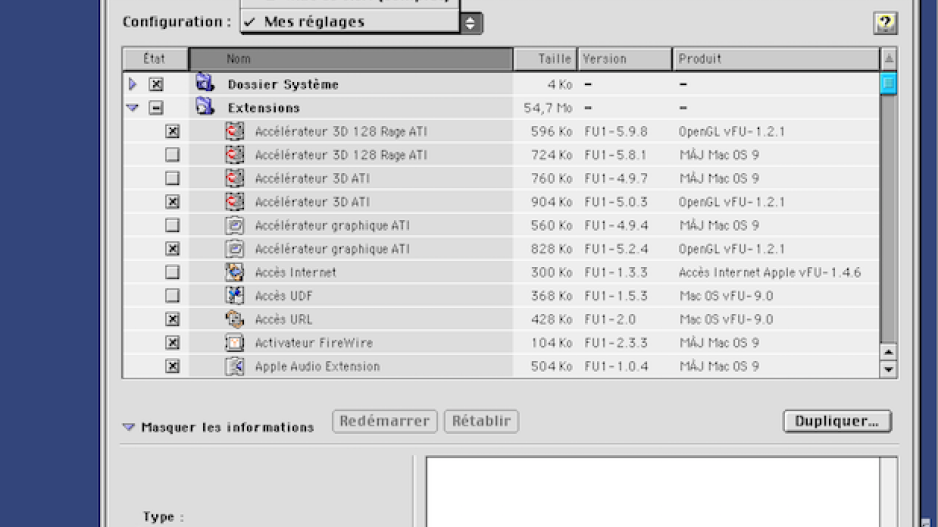Expand the Dossier Système disclosure triangle
The height and width of the screenshot is (527, 938).
click(133, 84)
